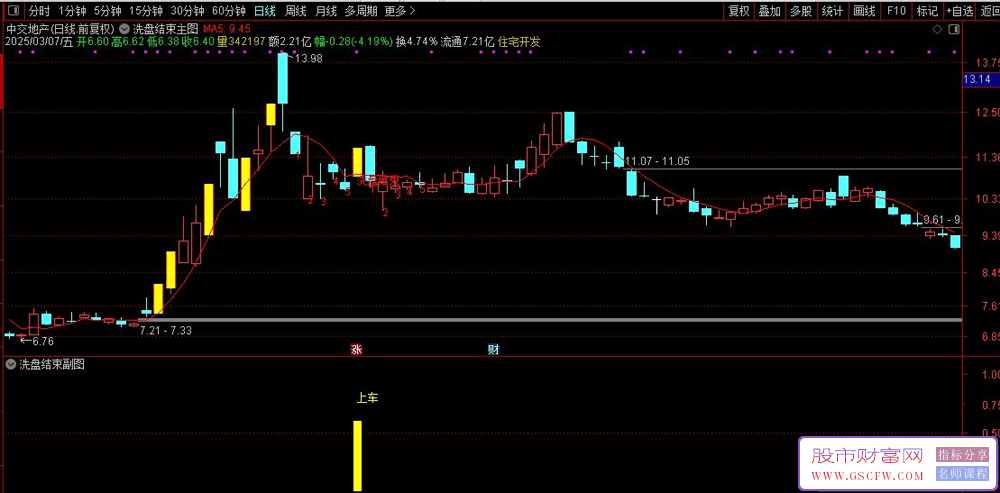Click the 11.07 - 11.05 gap line label

click(x=658, y=161)
